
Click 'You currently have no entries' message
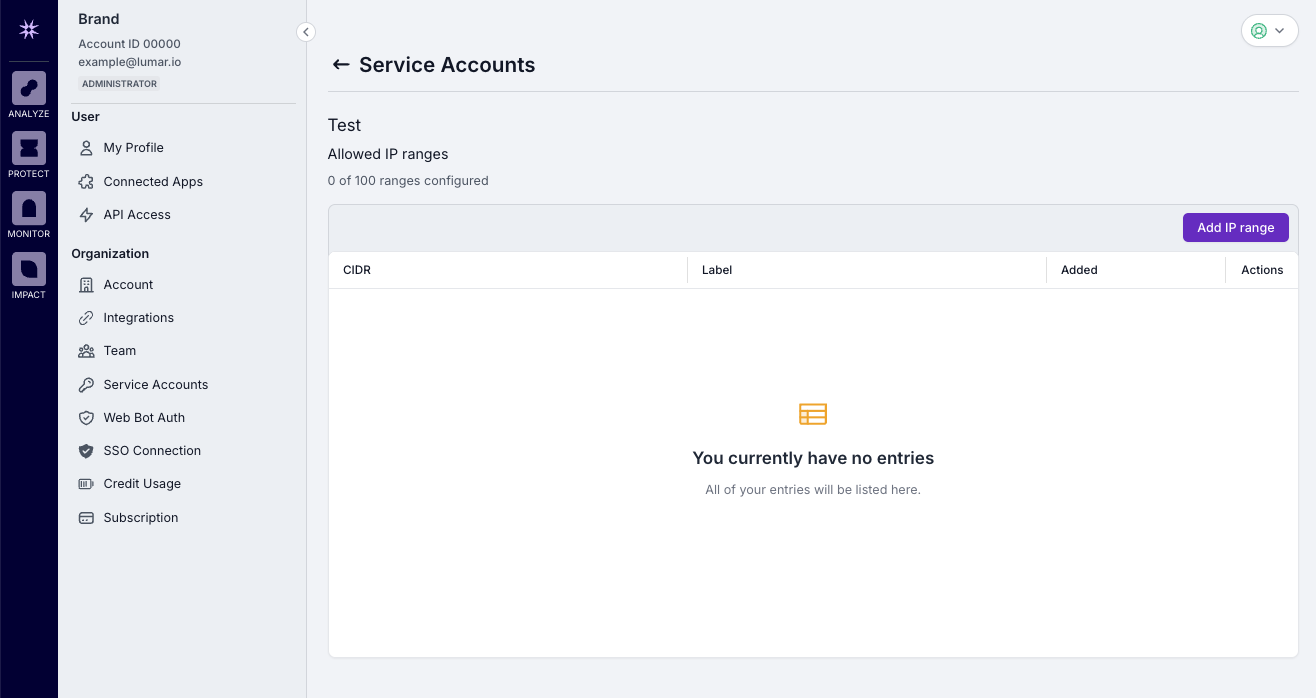point(813,458)
